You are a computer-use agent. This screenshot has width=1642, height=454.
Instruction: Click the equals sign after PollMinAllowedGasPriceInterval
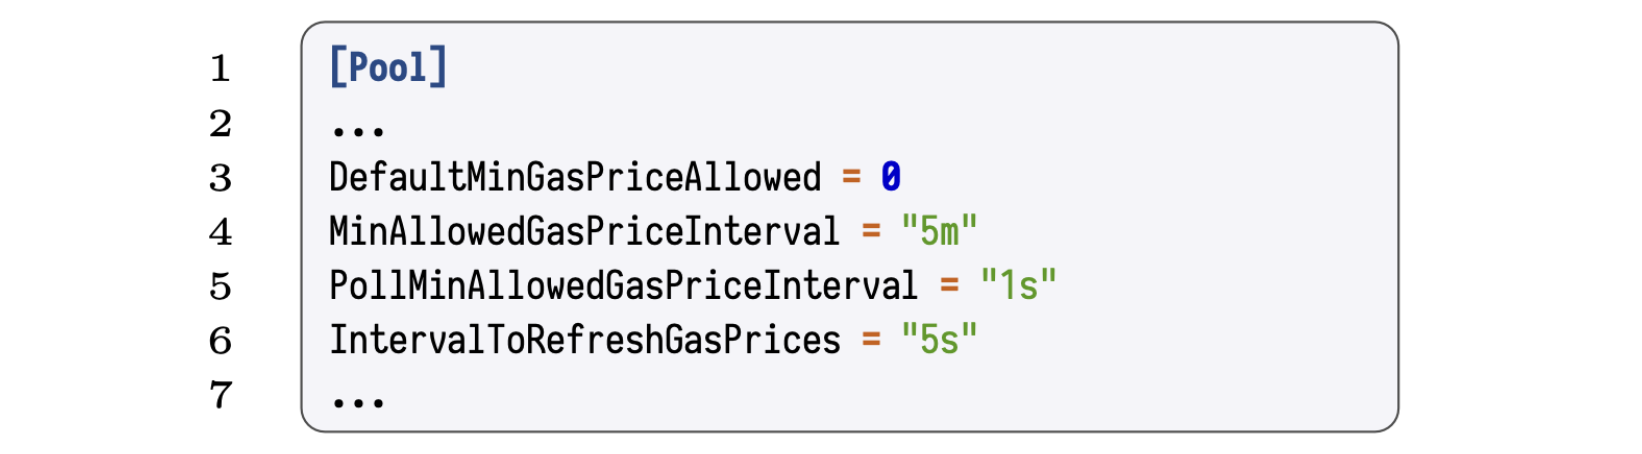click(949, 287)
